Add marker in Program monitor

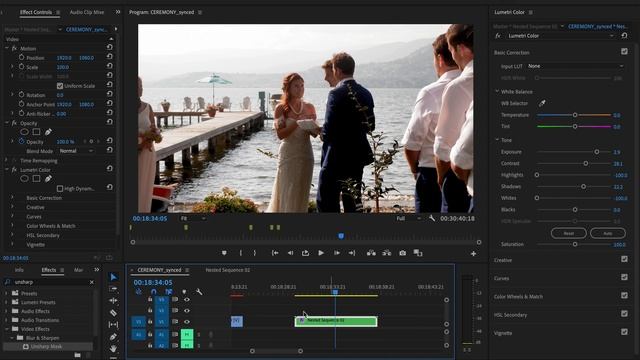coord(224,253)
